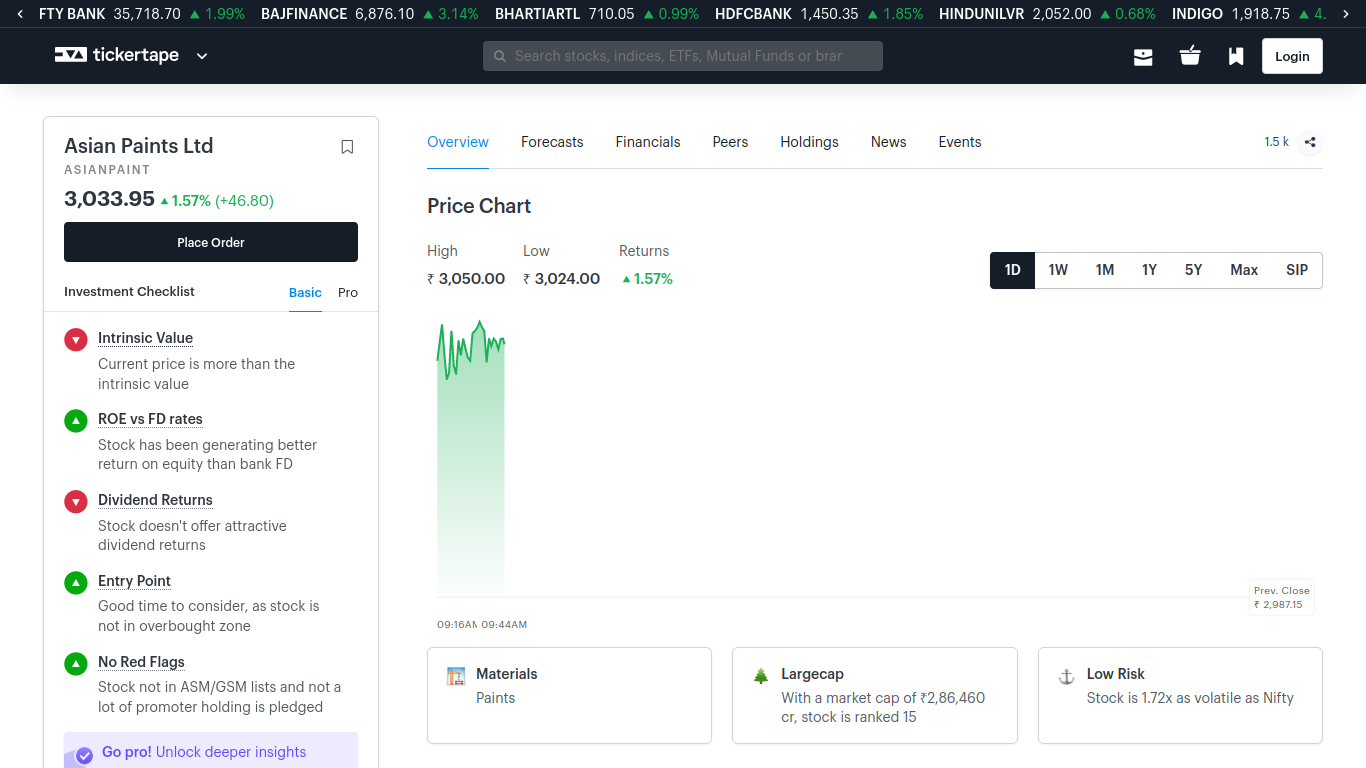Viewport: 1366px width, 768px height.
Task: Click the share count 1.5 k text
Action: [1276, 142]
